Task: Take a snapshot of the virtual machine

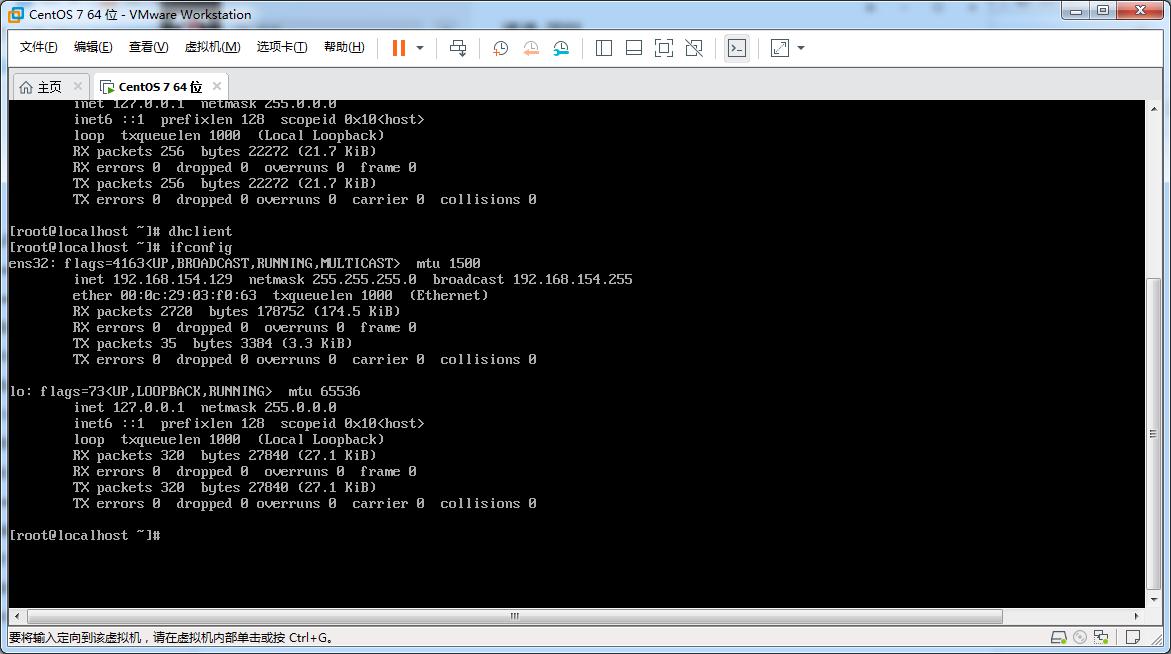Action: click(500, 47)
